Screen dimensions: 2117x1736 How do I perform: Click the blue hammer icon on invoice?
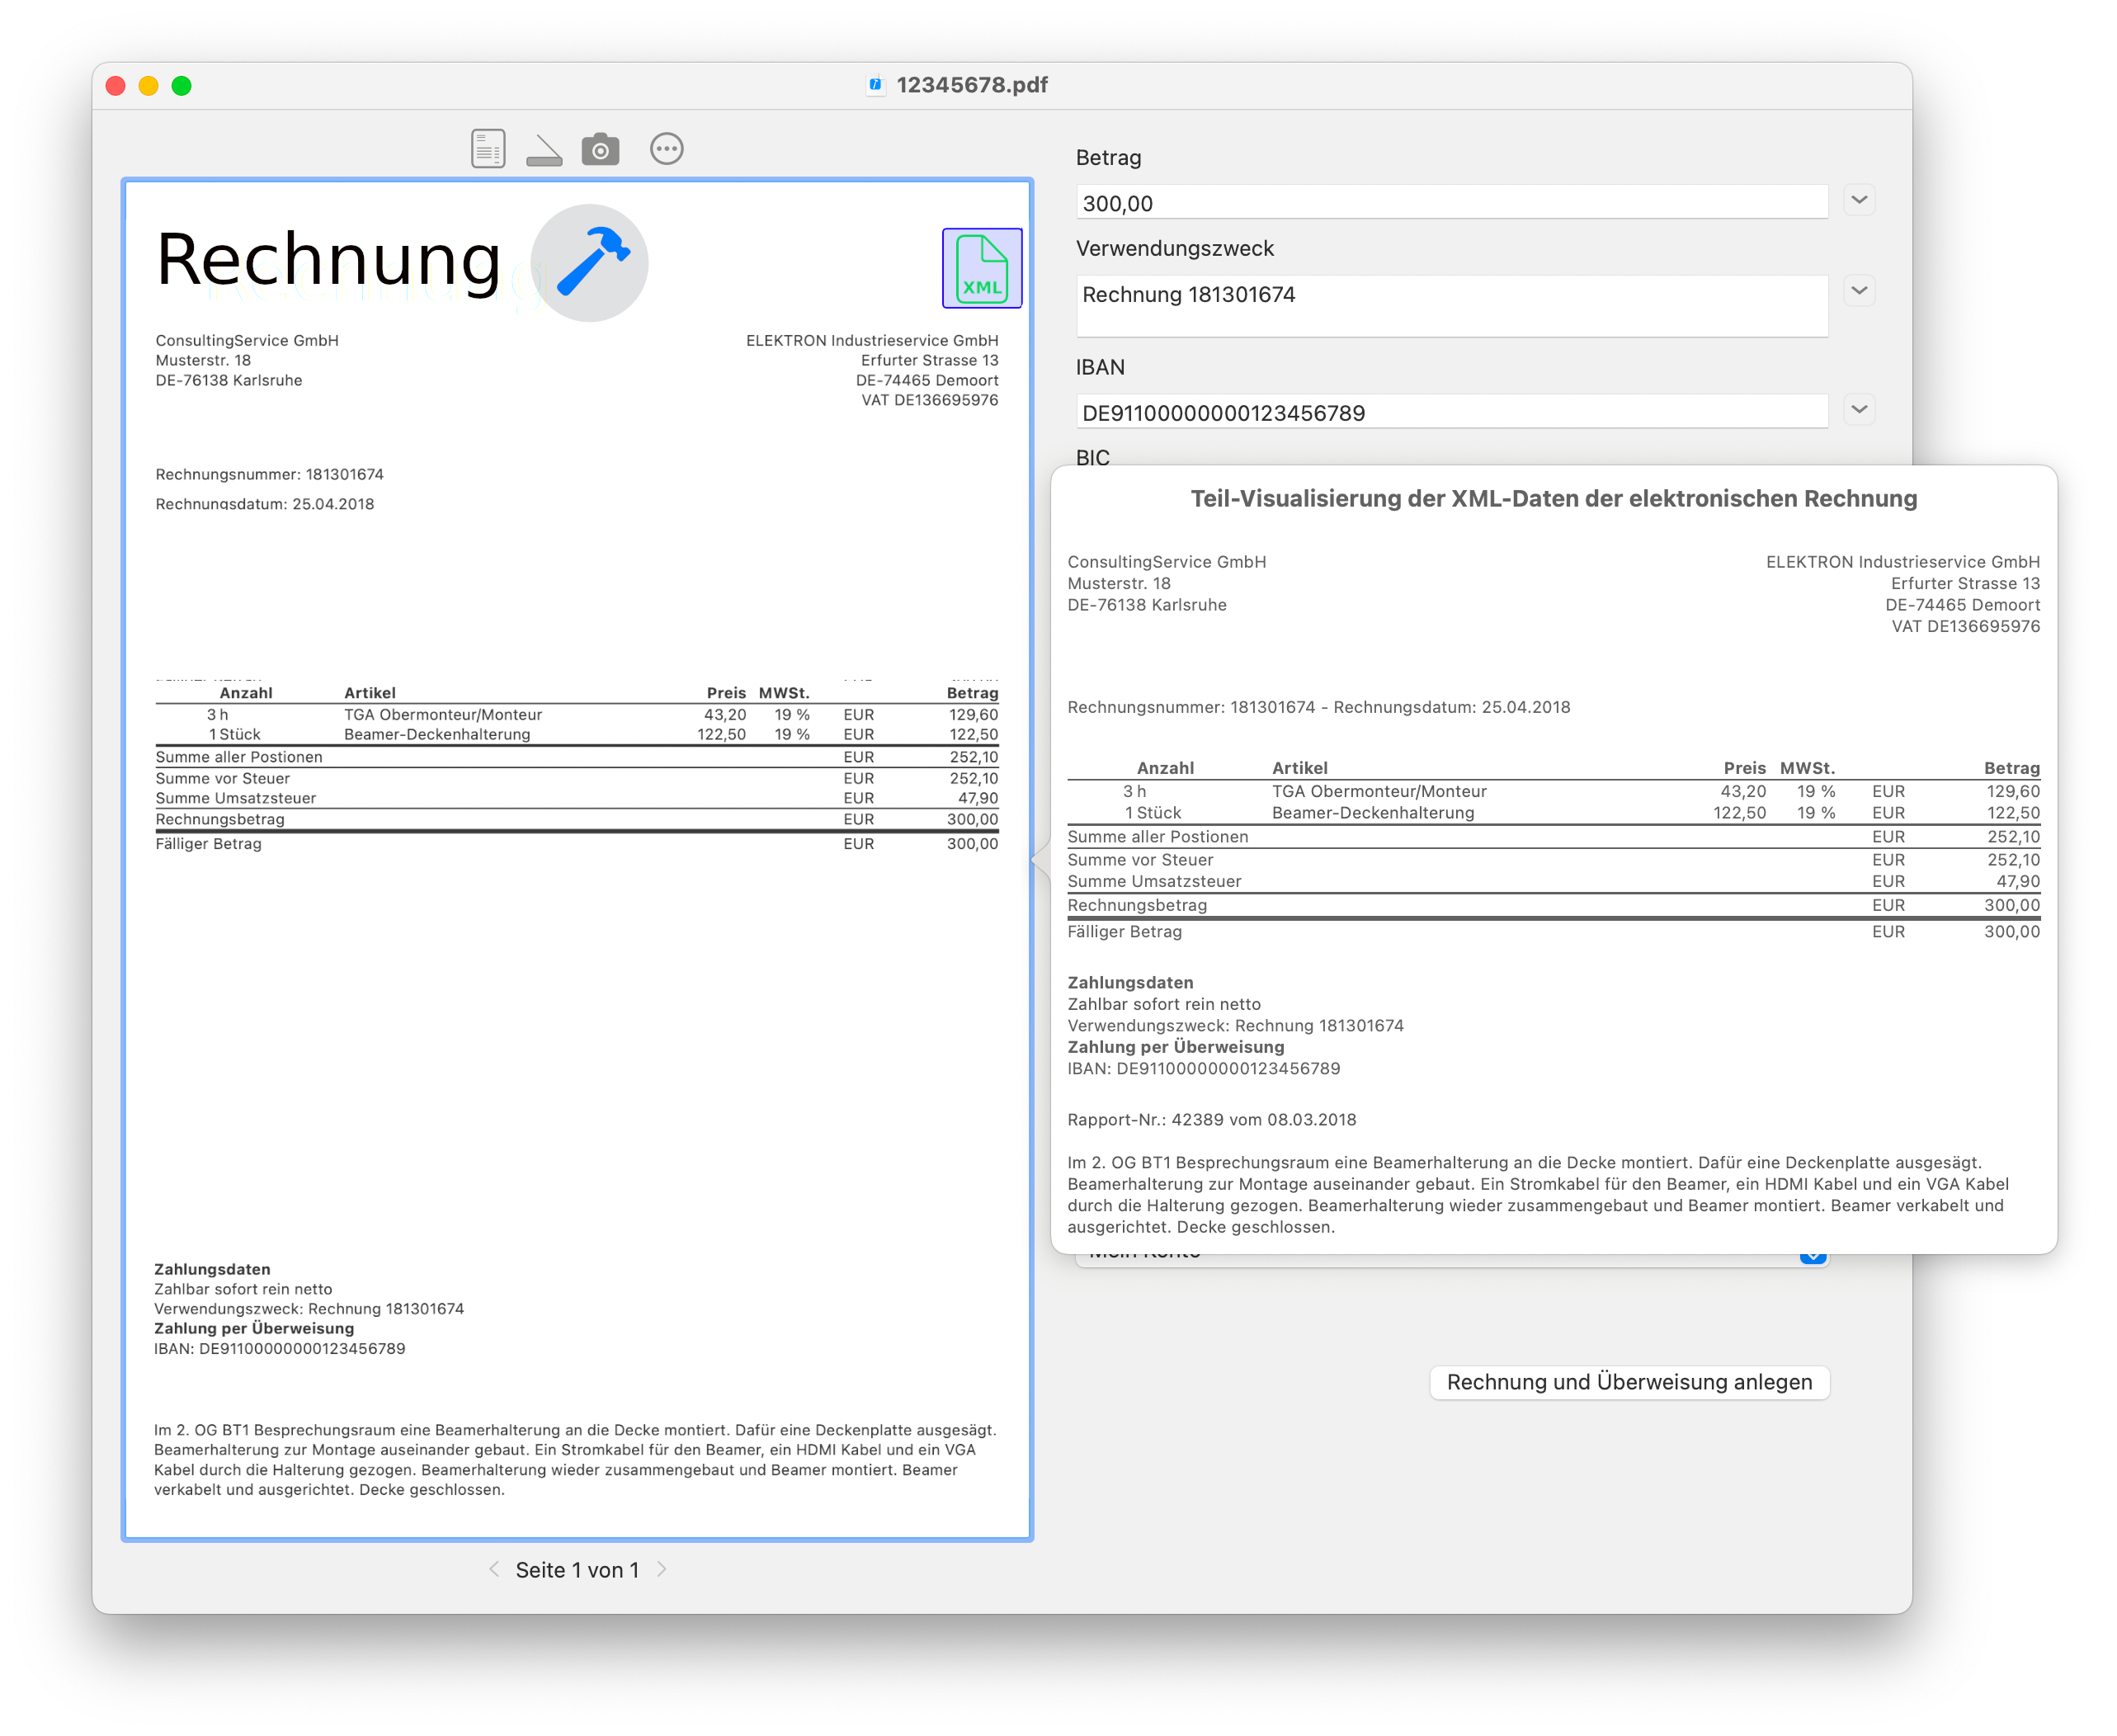(590, 262)
